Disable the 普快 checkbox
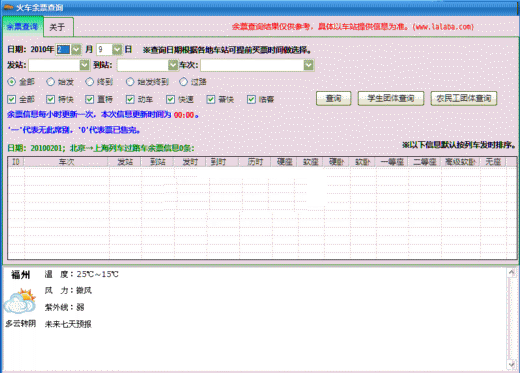The width and height of the screenshot is (520, 373). [211, 99]
